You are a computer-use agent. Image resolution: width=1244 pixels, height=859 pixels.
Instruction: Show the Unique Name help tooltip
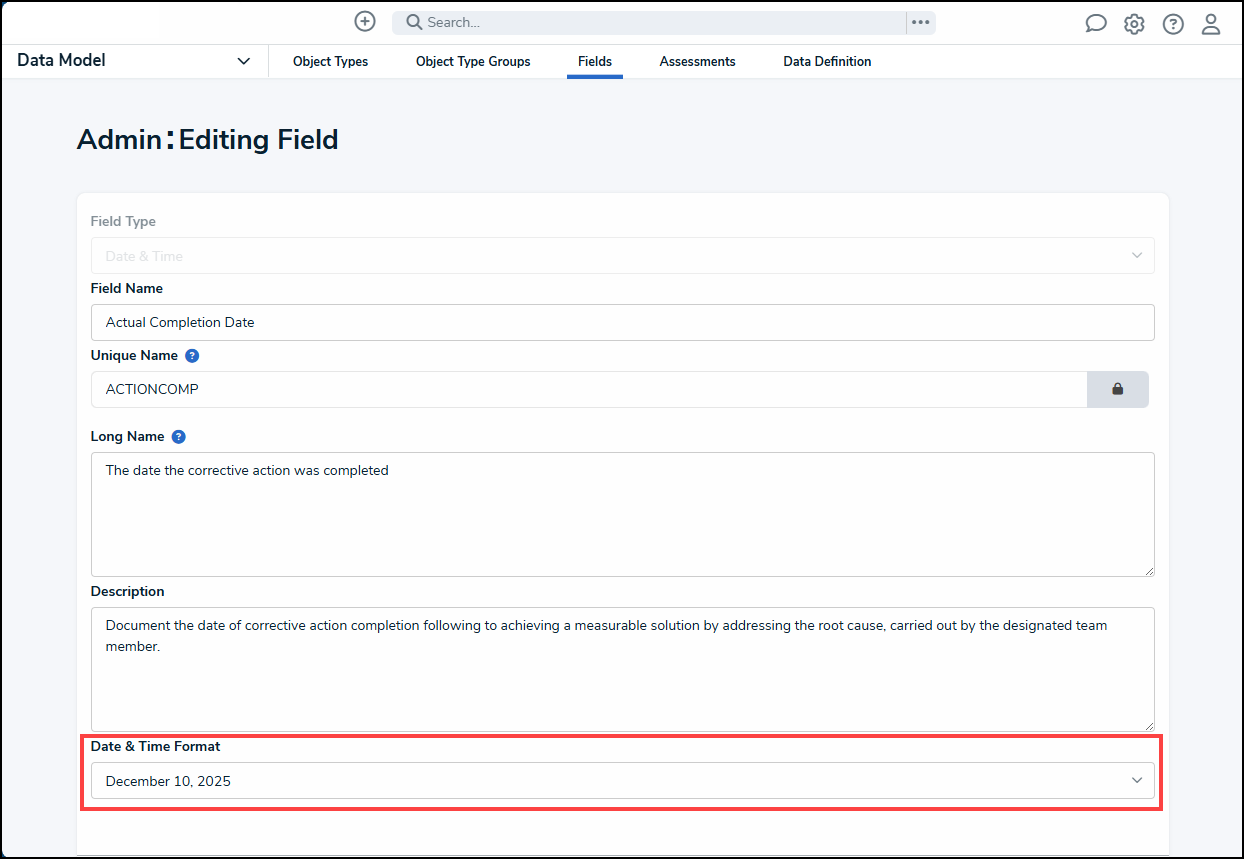[x=191, y=355]
